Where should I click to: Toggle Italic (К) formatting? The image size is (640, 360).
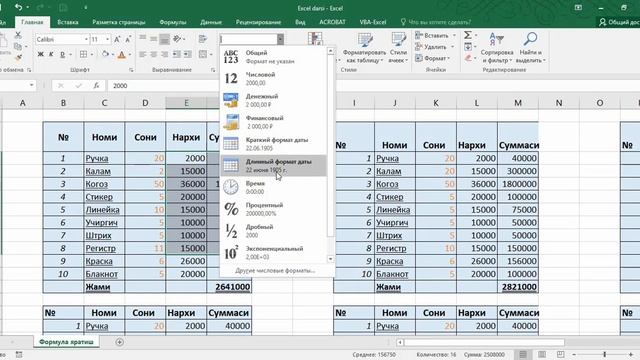point(51,54)
